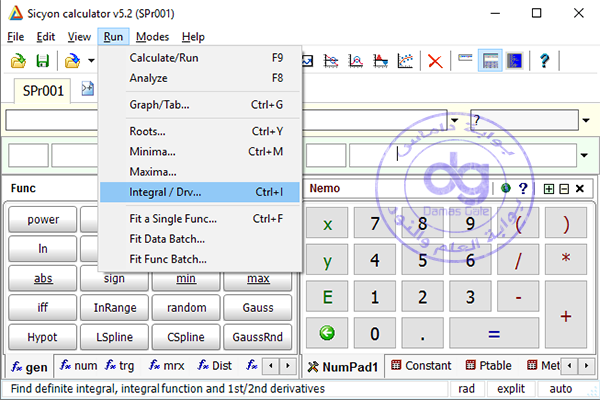Select Fit Data Batch... entry

[200, 239]
